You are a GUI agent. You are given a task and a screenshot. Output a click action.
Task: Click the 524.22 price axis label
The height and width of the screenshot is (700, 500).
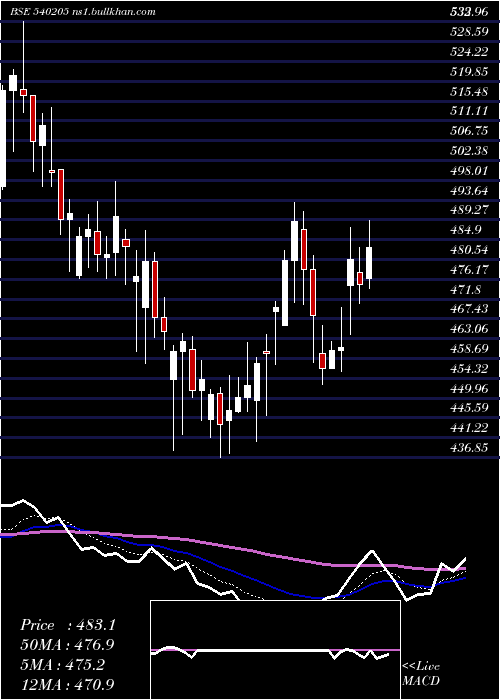pos(469,52)
